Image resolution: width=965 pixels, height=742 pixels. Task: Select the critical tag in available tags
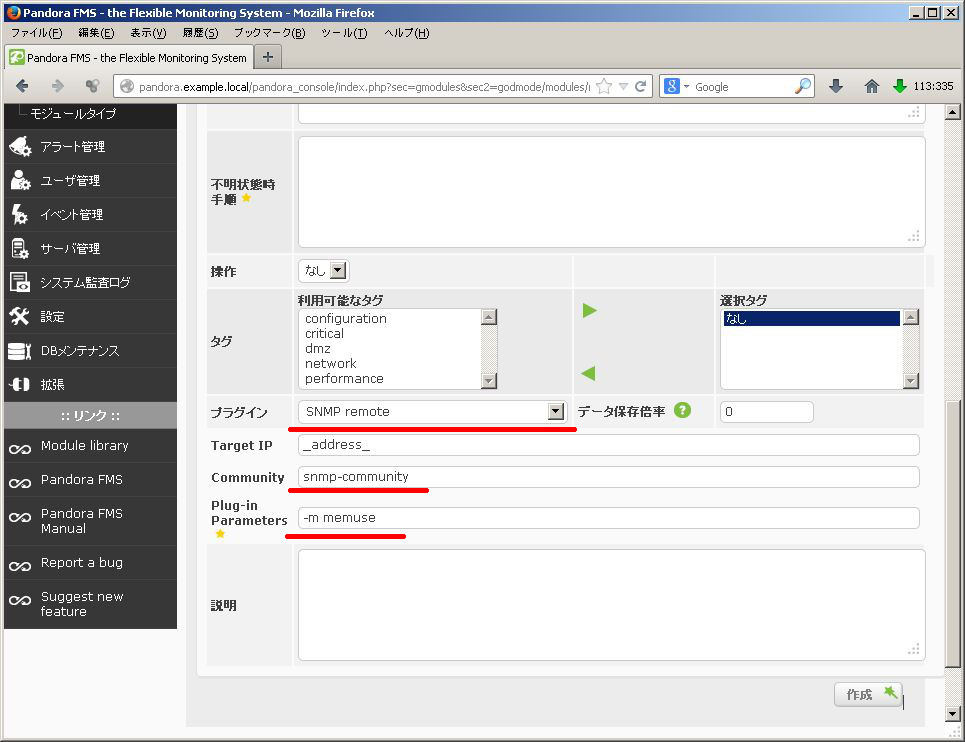pyautogui.click(x=324, y=333)
